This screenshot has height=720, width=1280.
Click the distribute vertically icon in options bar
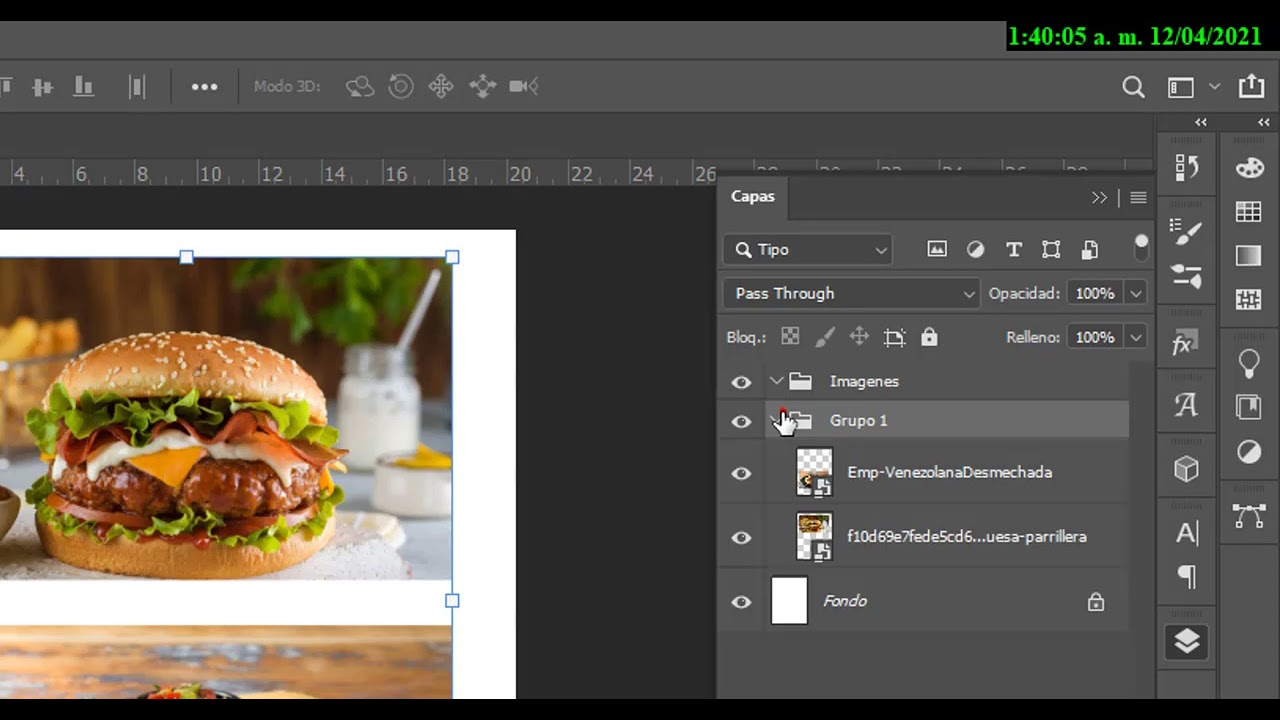click(137, 87)
